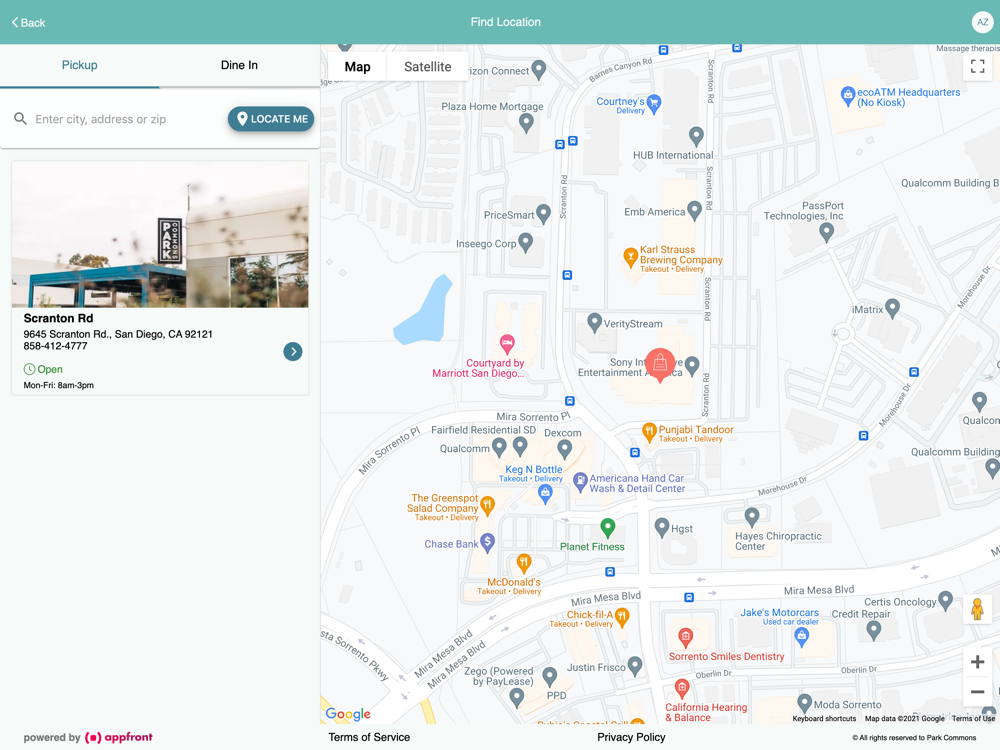Screen dimensions: 1000x750
Task: Click the HUB International map pin
Action: (696, 136)
